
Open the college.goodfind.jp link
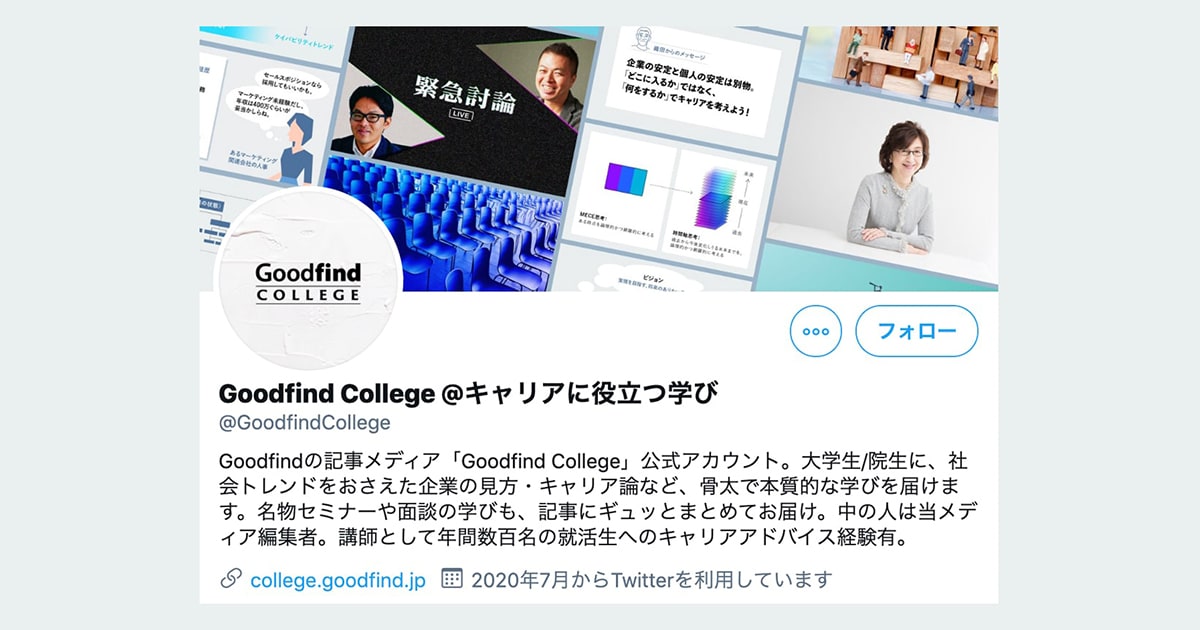pos(338,579)
